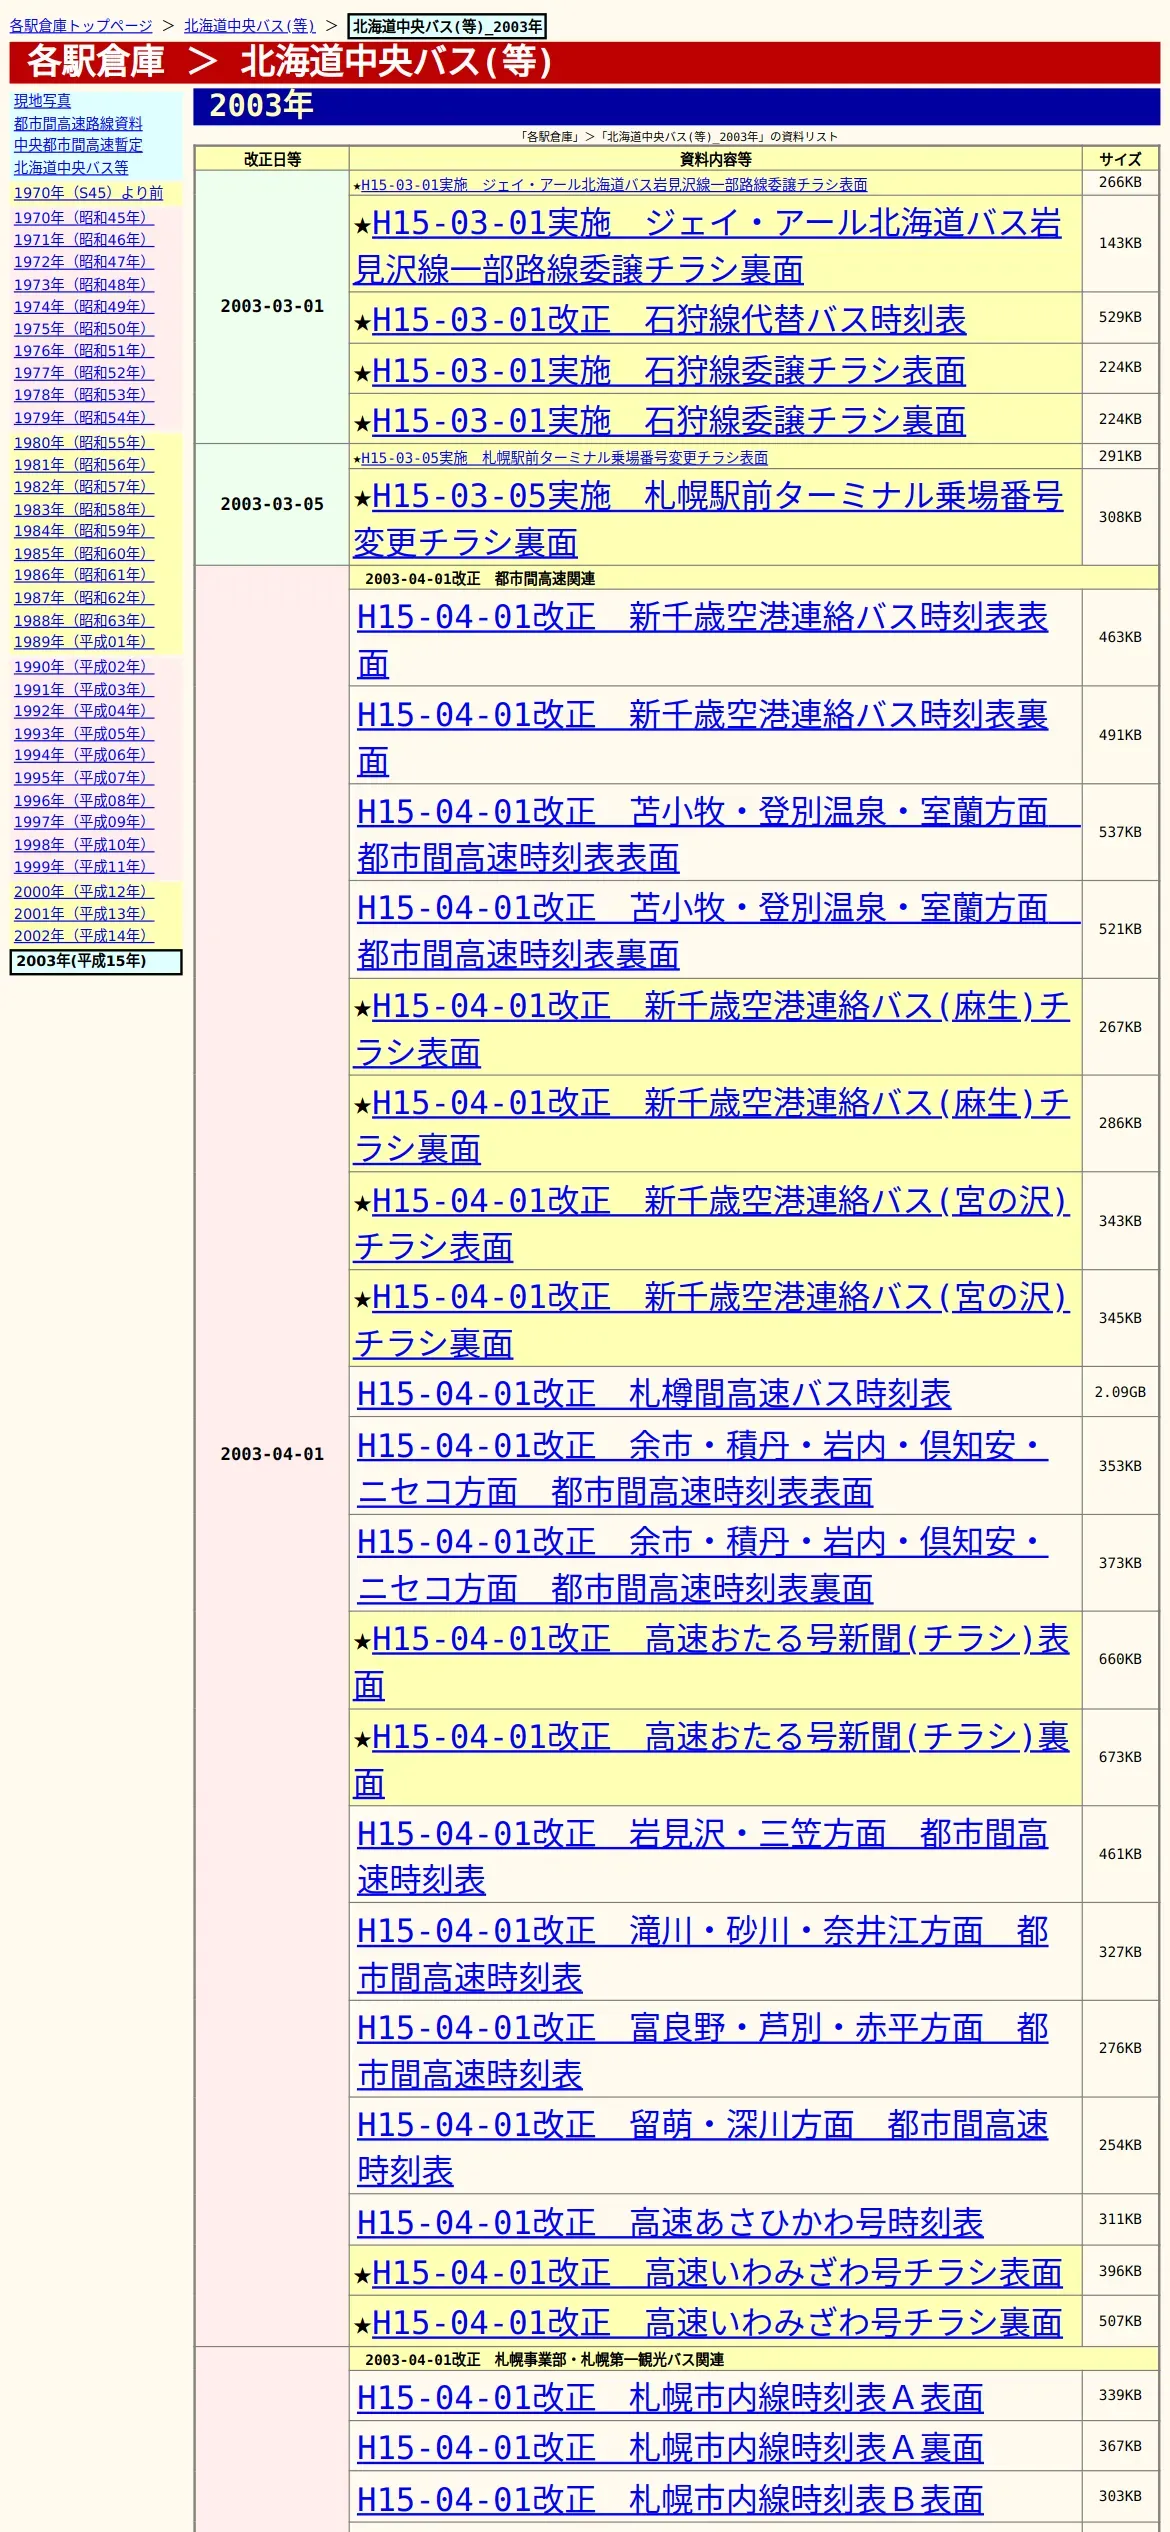This screenshot has width=1170, height=2532.
Task: Open 留萌・深川方面 都市間高速時刻表
Action: pyautogui.click(x=702, y=2147)
